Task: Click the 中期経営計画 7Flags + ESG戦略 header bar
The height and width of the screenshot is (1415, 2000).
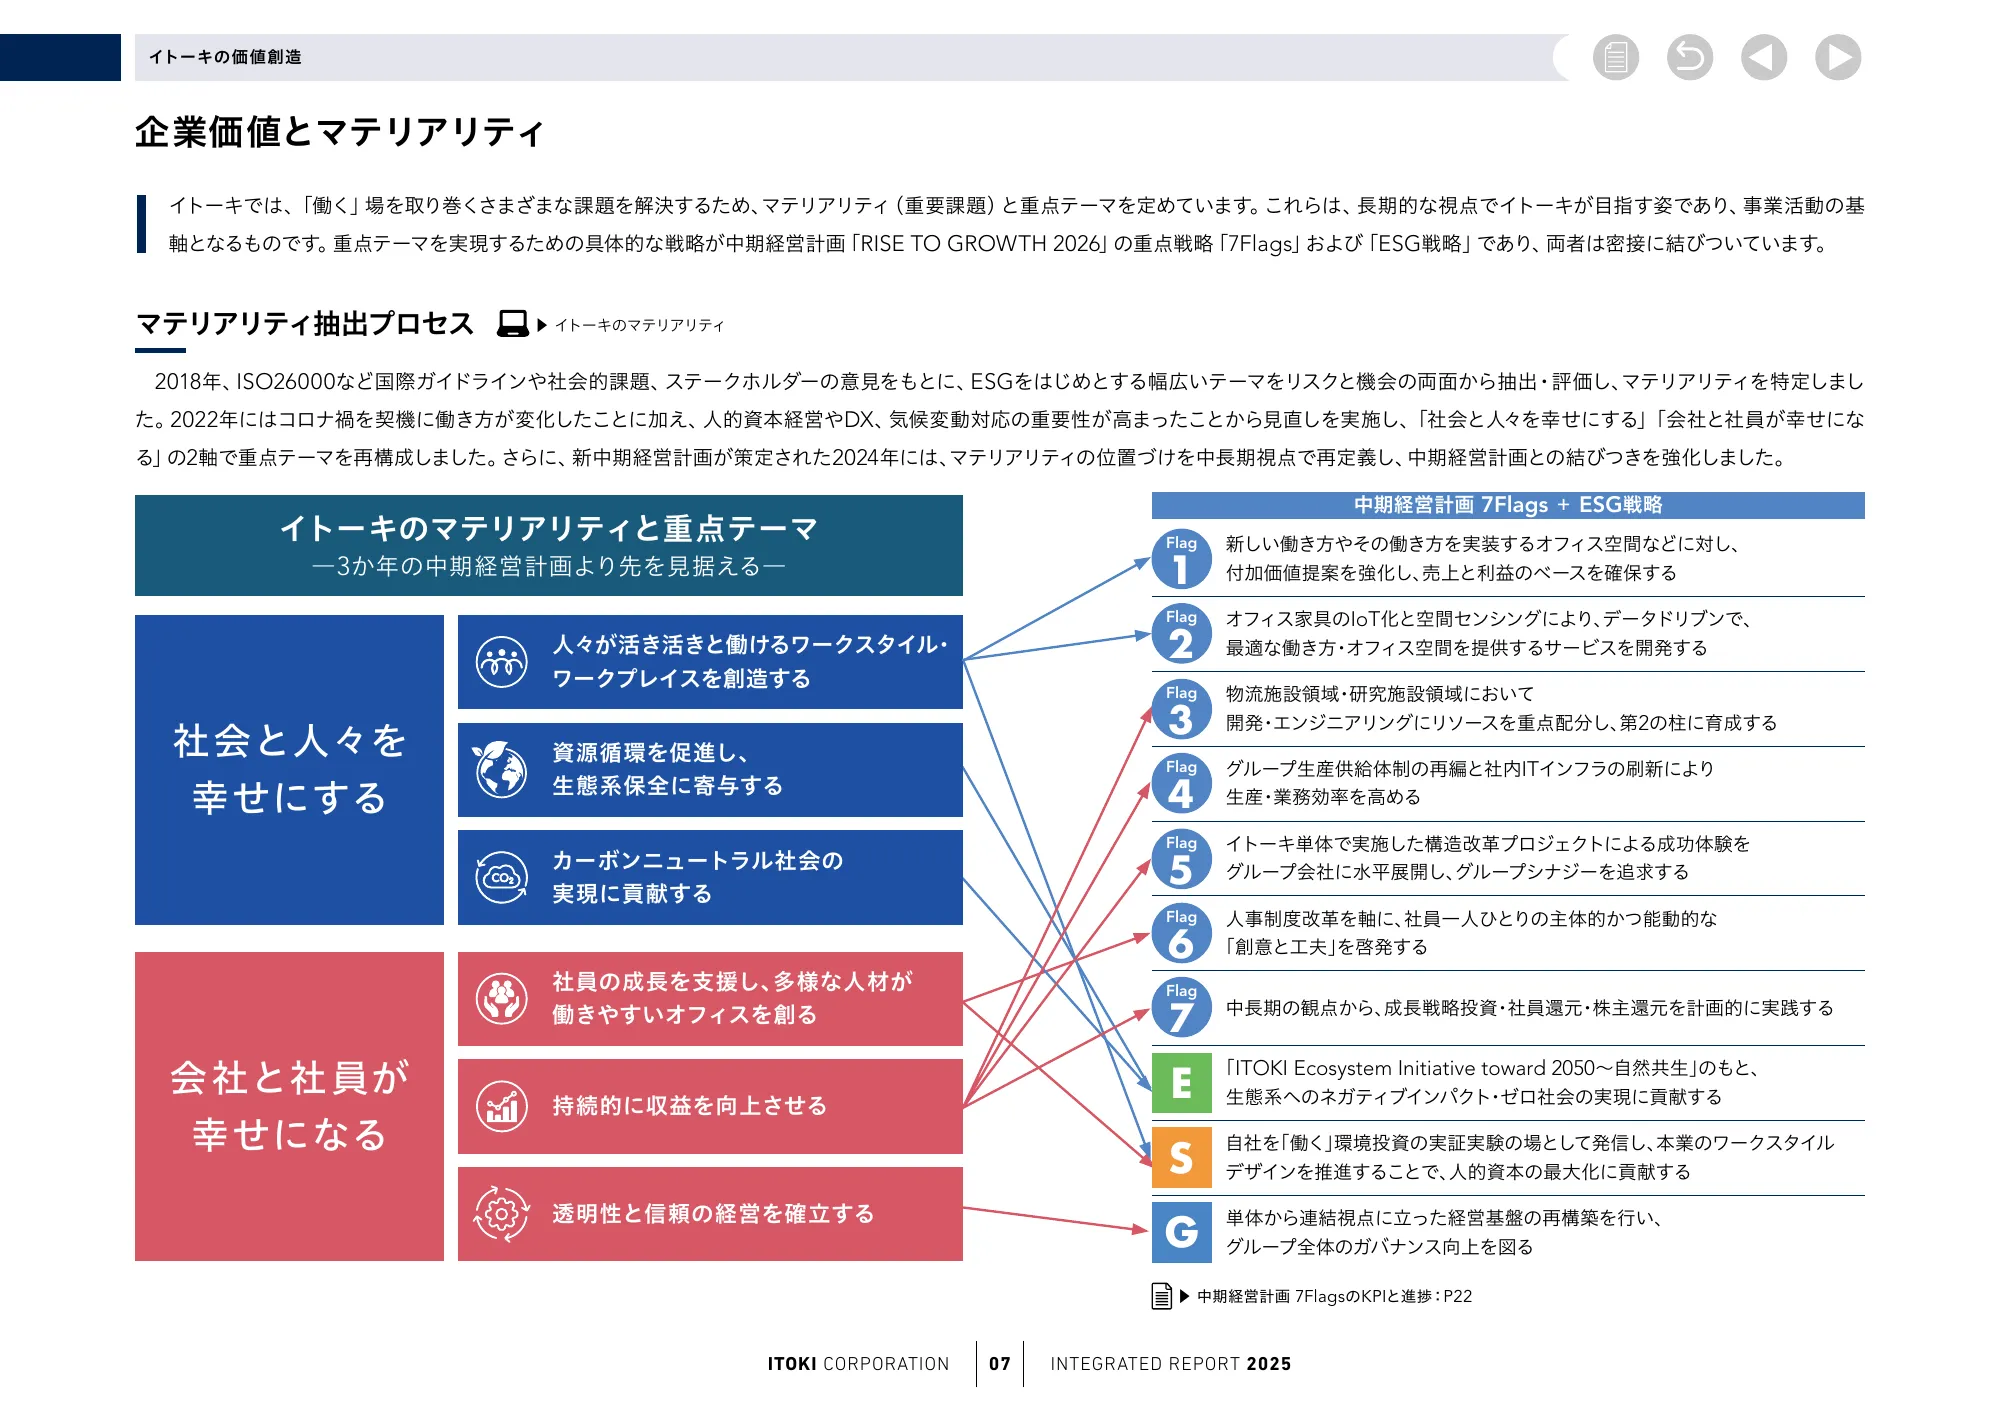Action: point(1510,507)
